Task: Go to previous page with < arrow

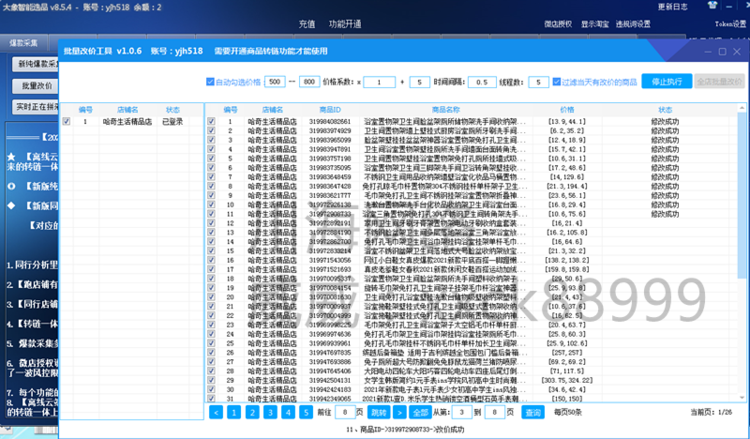Action: pyautogui.click(x=216, y=411)
